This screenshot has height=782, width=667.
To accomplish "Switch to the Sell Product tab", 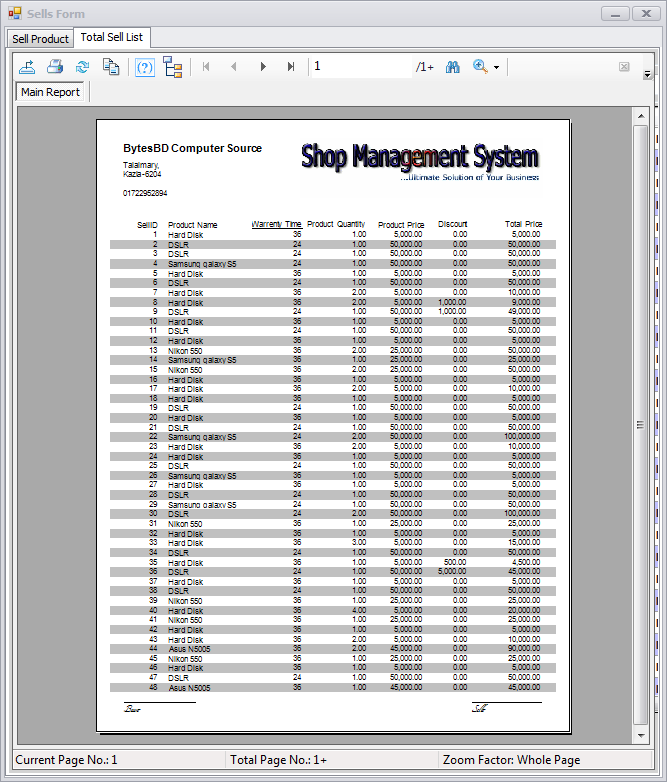I will click(40, 39).
